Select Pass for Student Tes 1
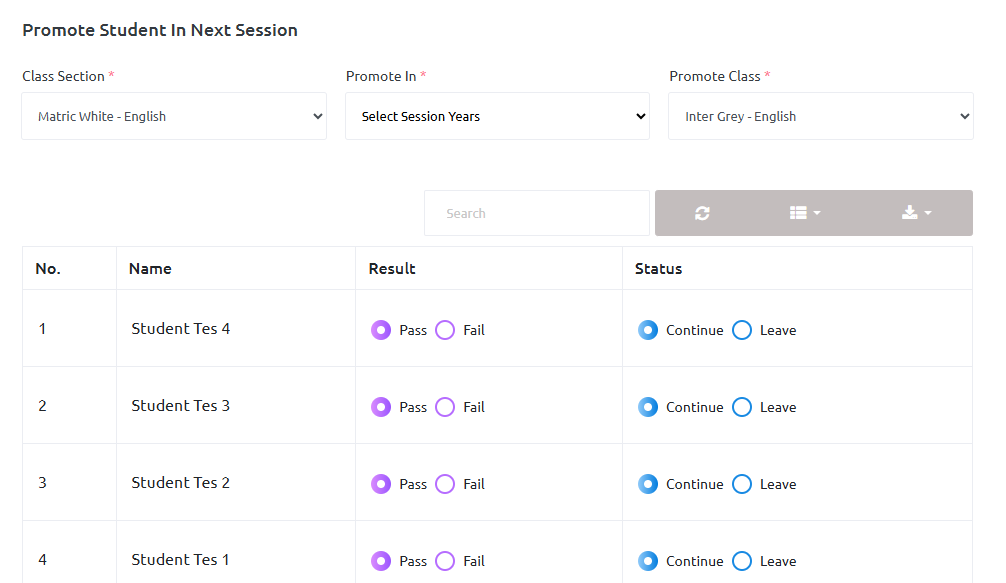The width and height of the screenshot is (1006, 583). pos(381,561)
